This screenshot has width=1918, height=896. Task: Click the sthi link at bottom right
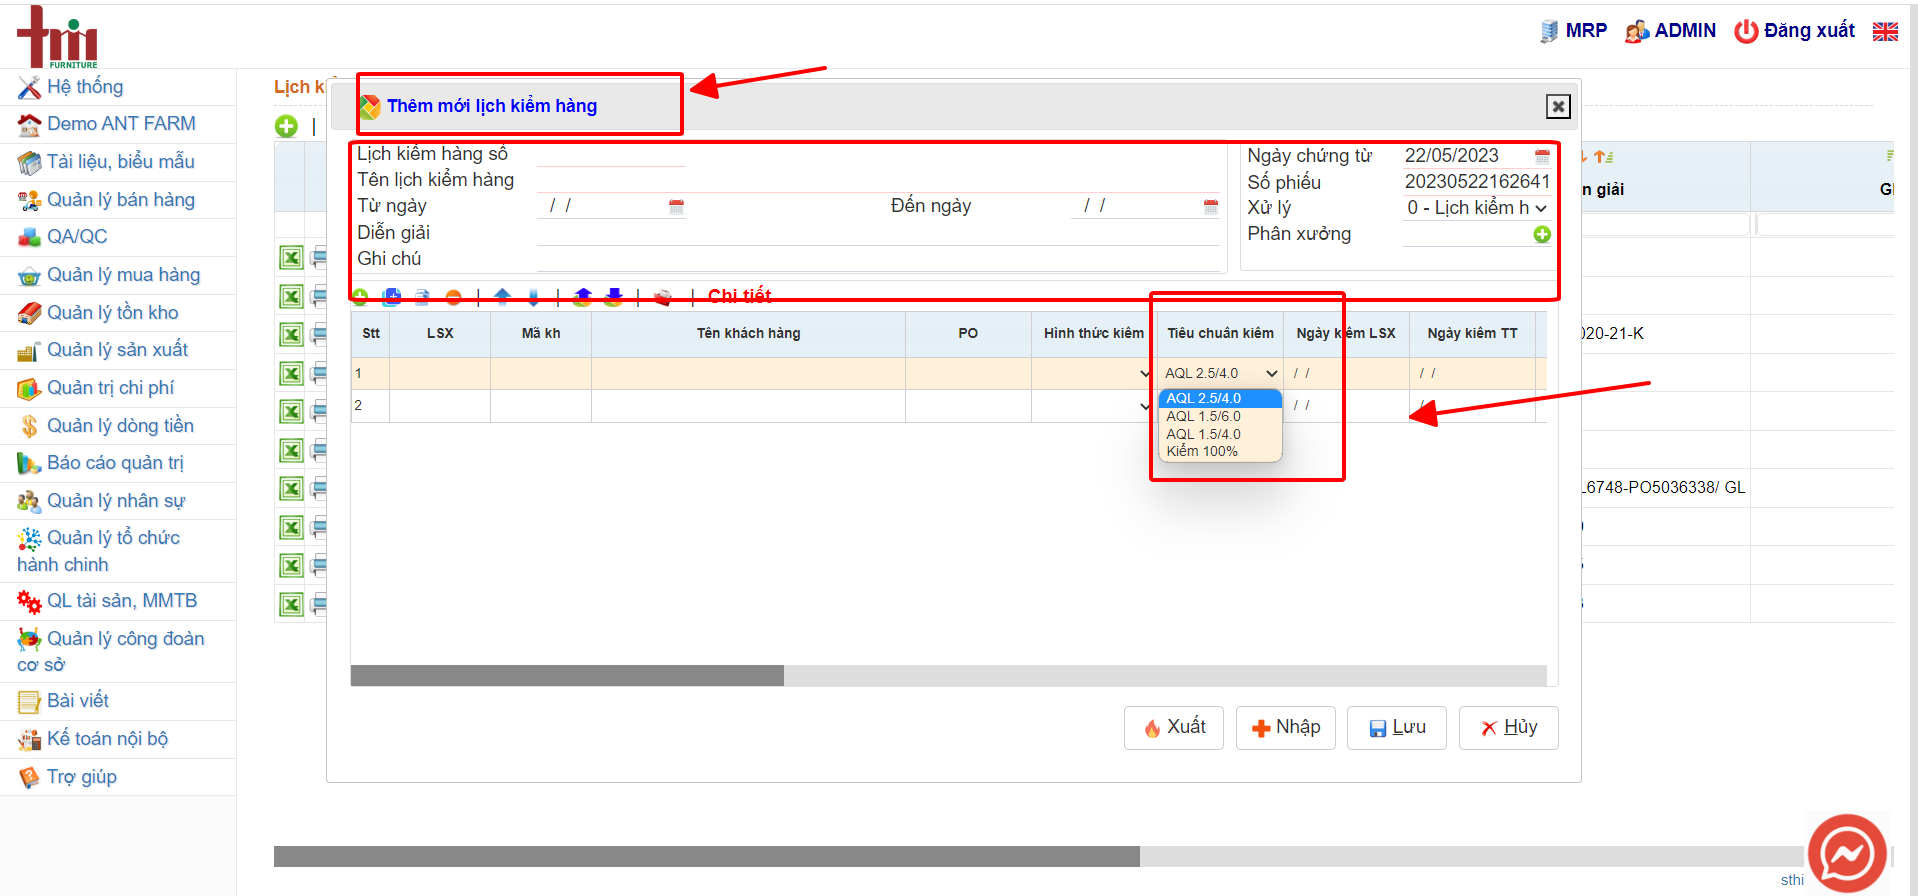(x=1792, y=880)
